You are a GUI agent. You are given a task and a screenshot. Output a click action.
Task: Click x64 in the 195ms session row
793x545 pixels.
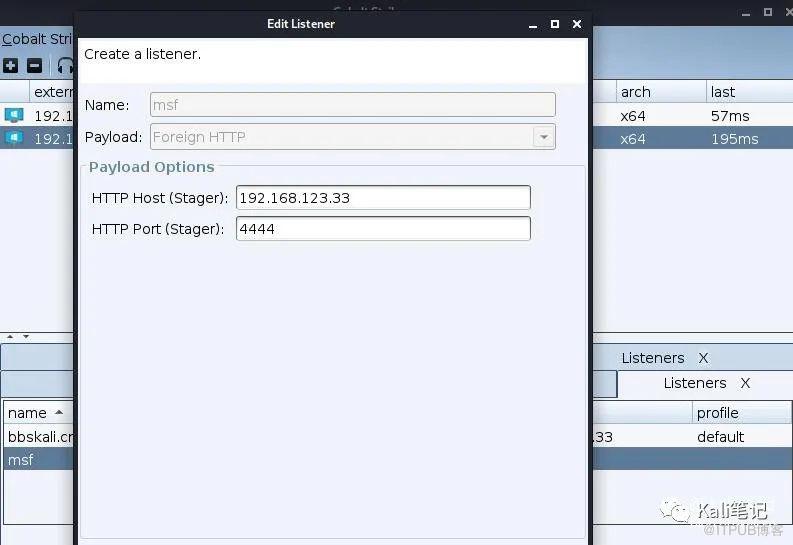point(633,139)
